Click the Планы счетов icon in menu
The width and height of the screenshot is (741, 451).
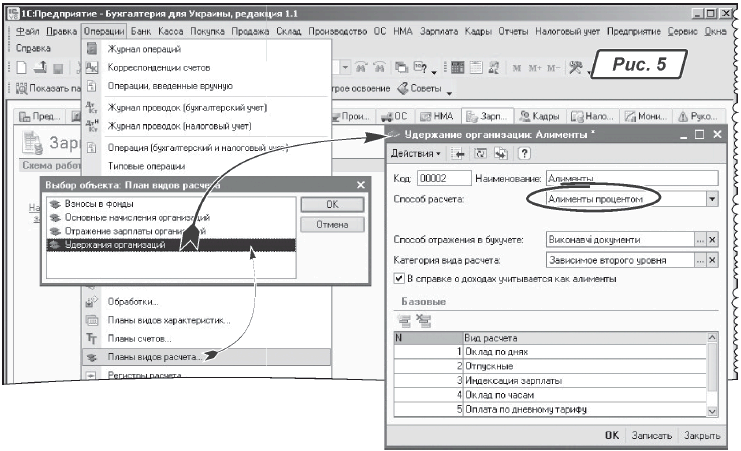91,338
